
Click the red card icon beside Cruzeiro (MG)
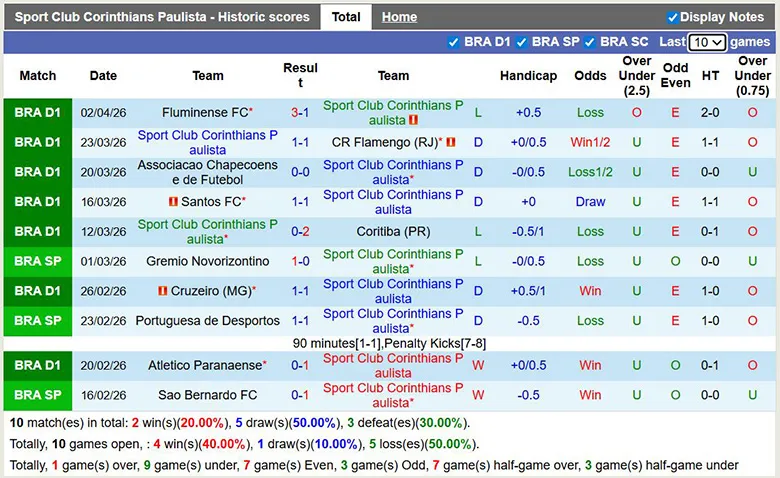tap(163, 291)
